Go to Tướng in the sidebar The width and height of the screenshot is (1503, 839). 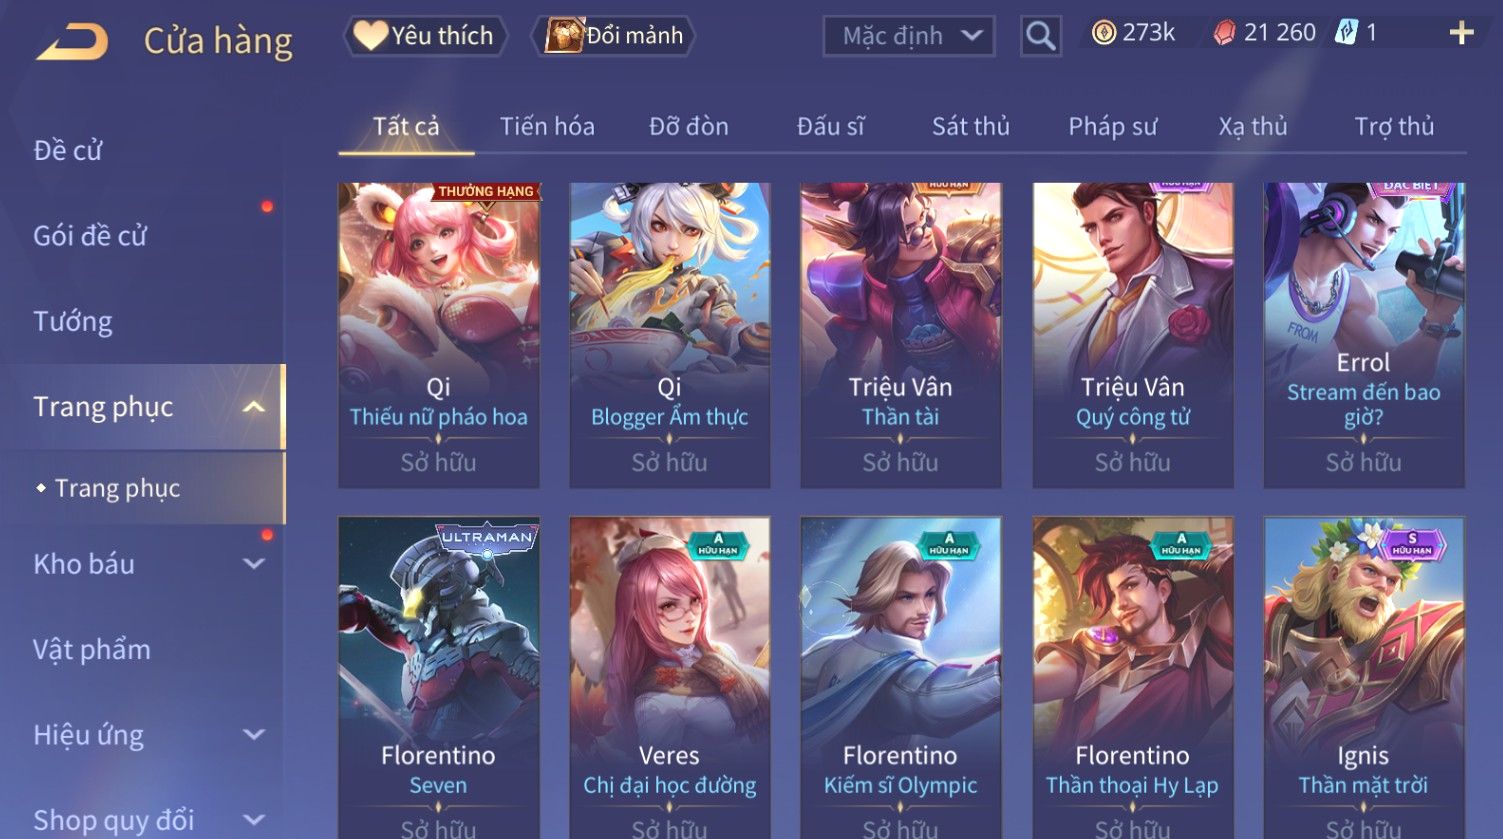pos(73,322)
